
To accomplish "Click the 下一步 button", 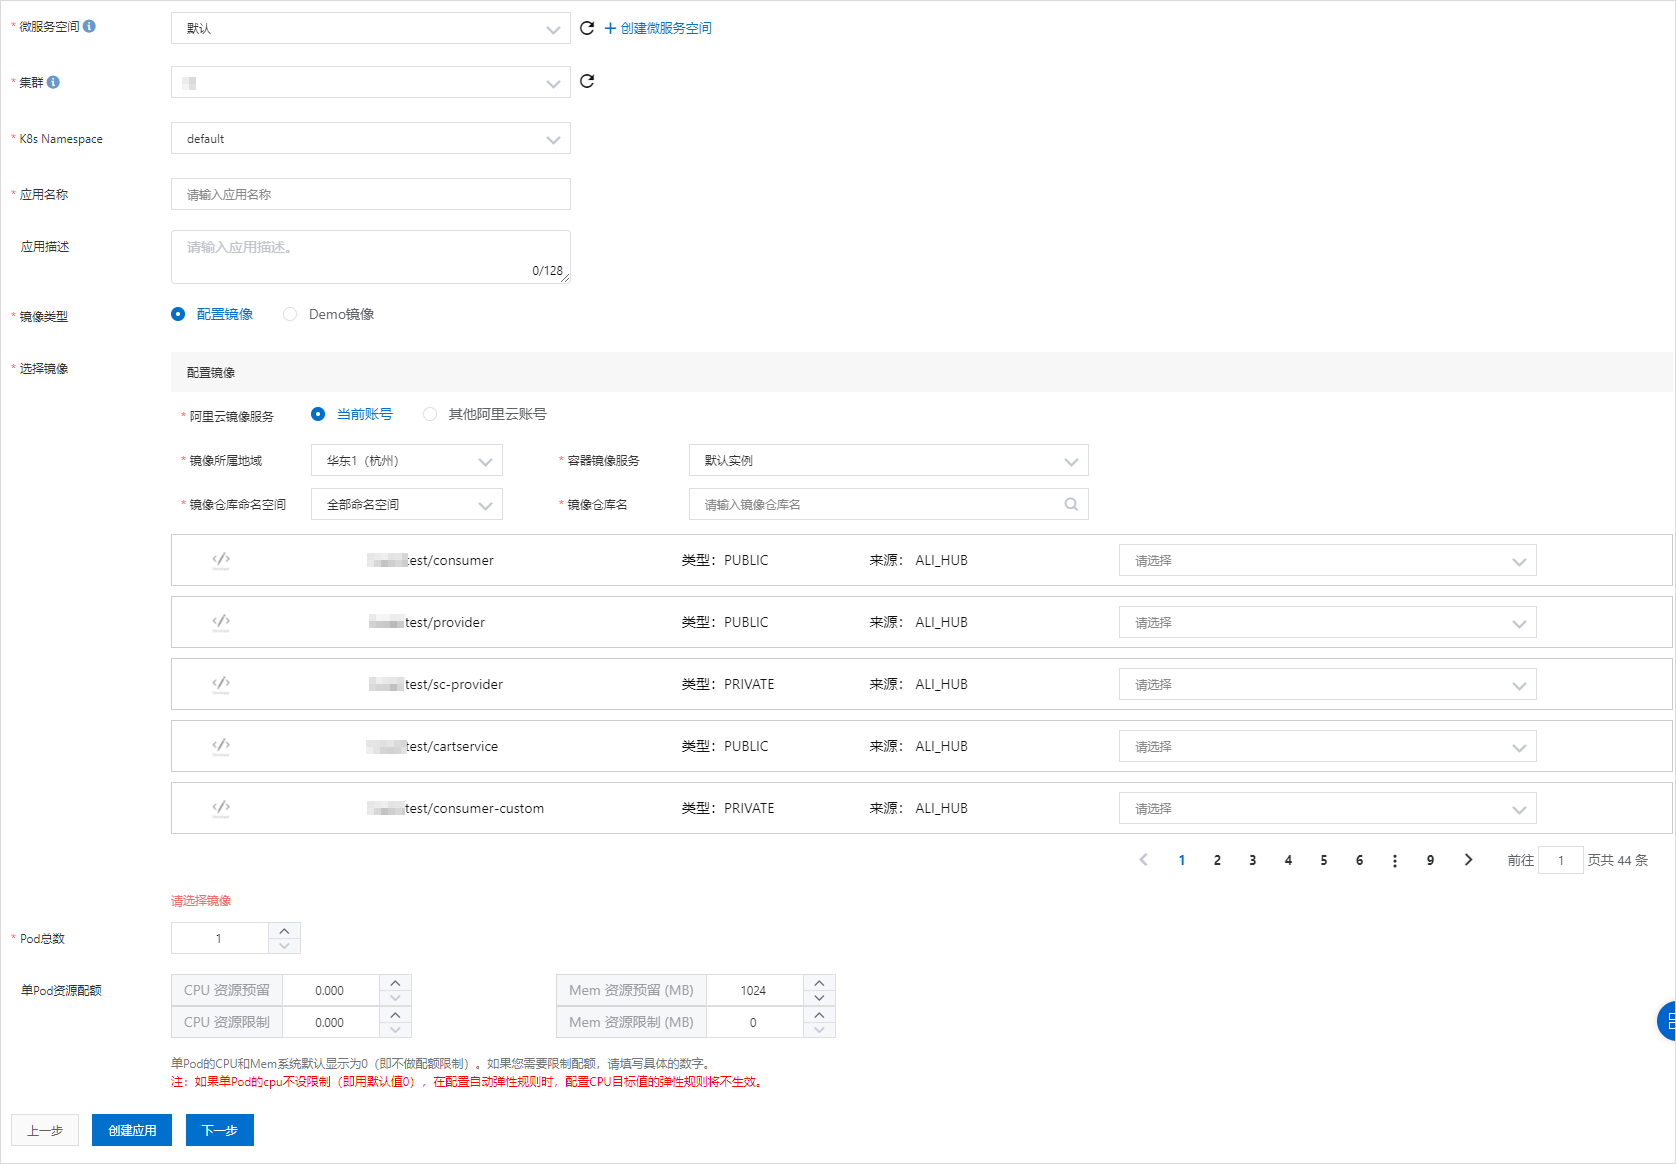I will pyautogui.click(x=220, y=1130).
